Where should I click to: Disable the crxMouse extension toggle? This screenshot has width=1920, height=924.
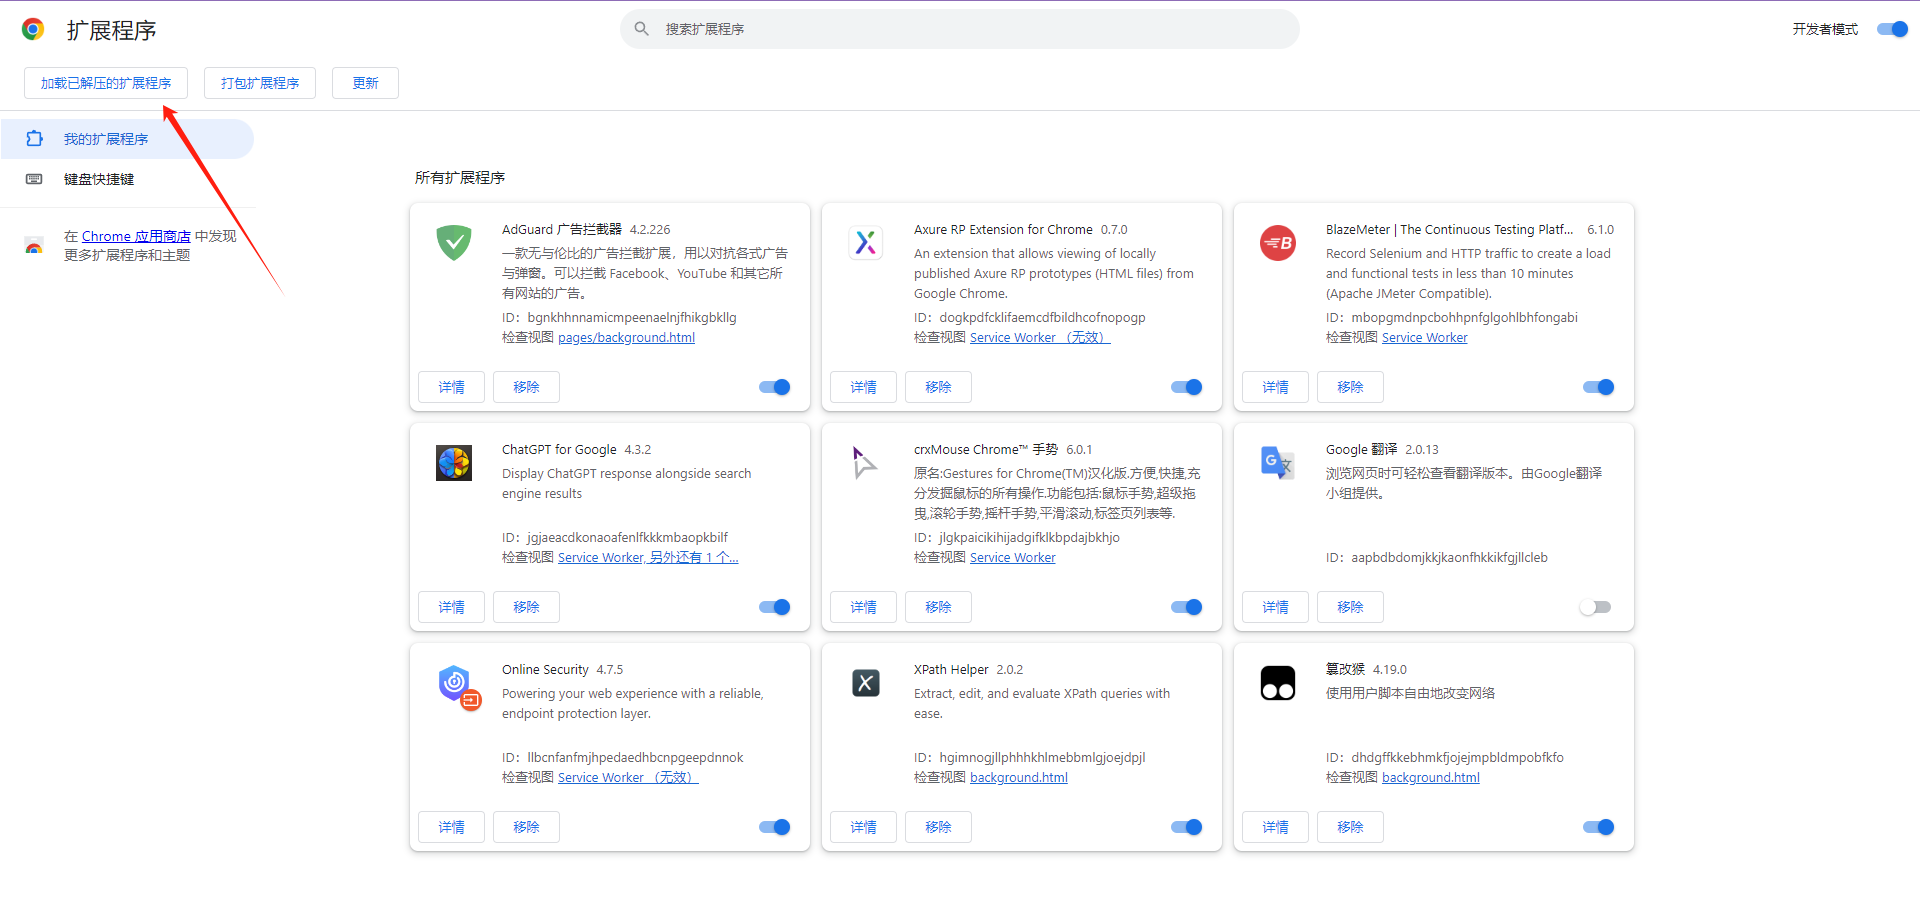[1187, 607]
